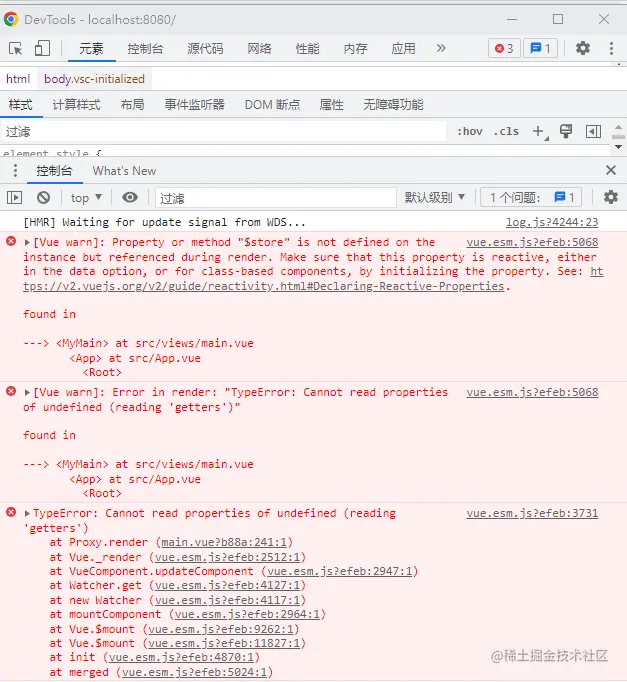Open the customize DevTools three-dot menu
Image resolution: width=627 pixels, height=682 pixels.
point(611,48)
